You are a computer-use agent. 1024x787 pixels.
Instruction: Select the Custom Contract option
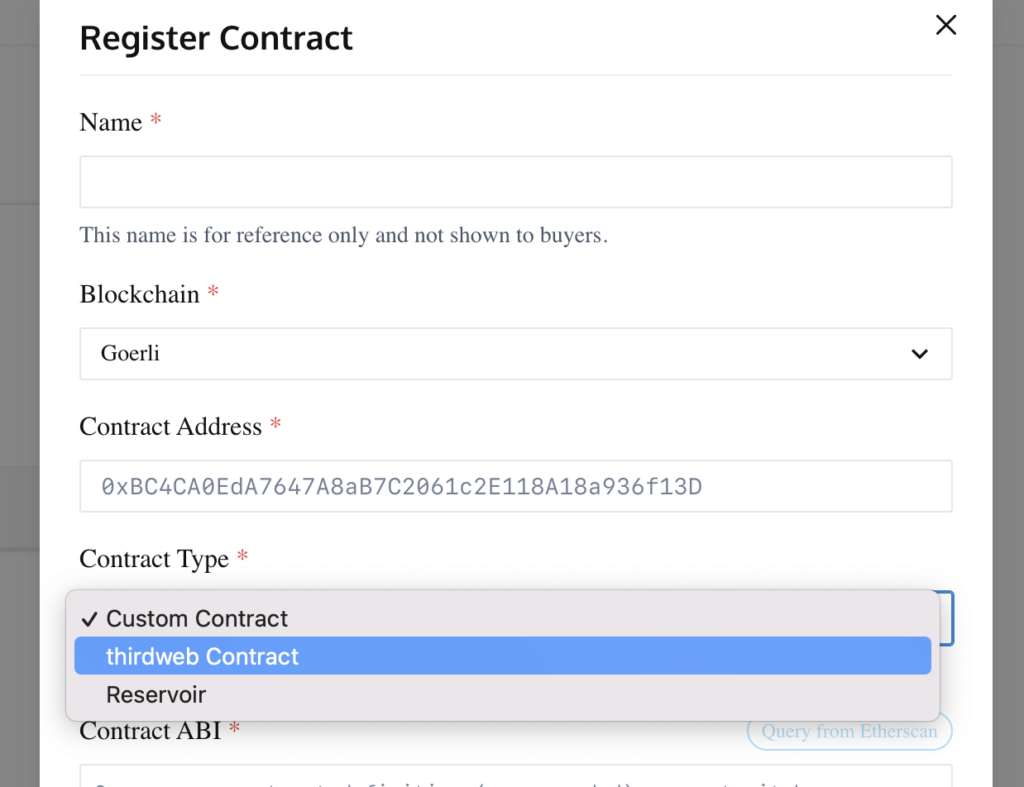pyautogui.click(x=197, y=619)
